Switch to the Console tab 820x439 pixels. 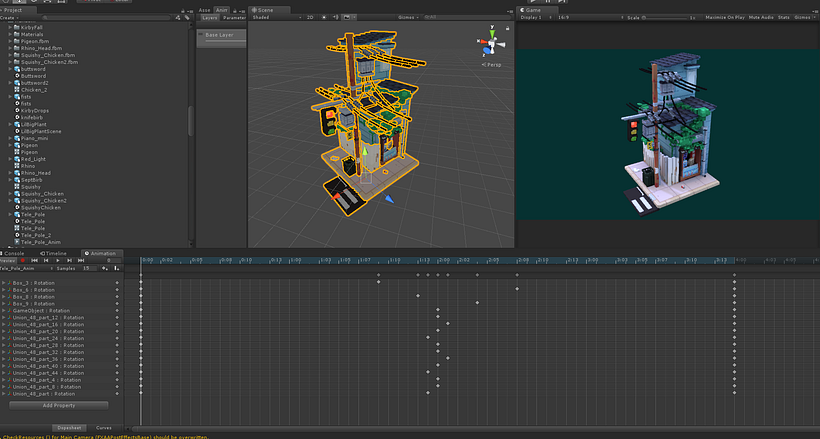13,253
